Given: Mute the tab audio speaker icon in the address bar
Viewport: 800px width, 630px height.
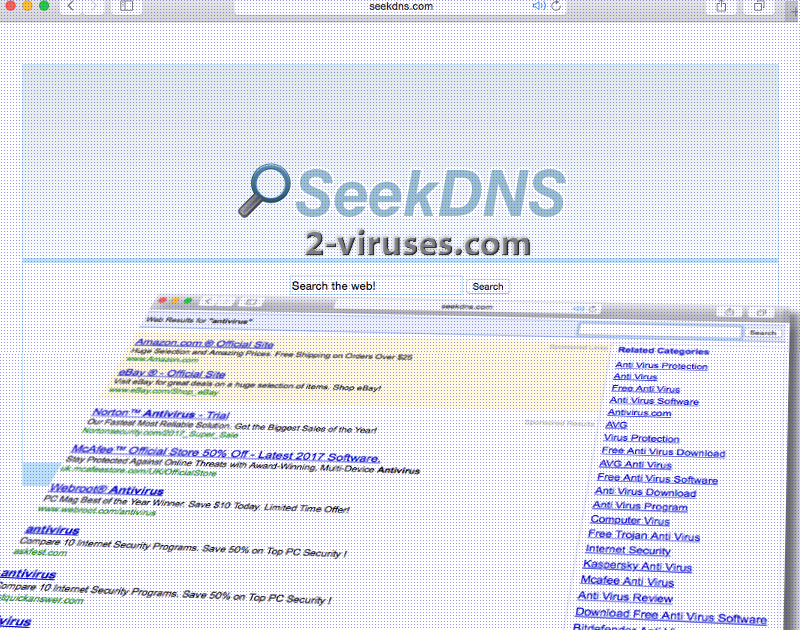Looking at the screenshot, I should click(539, 6).
